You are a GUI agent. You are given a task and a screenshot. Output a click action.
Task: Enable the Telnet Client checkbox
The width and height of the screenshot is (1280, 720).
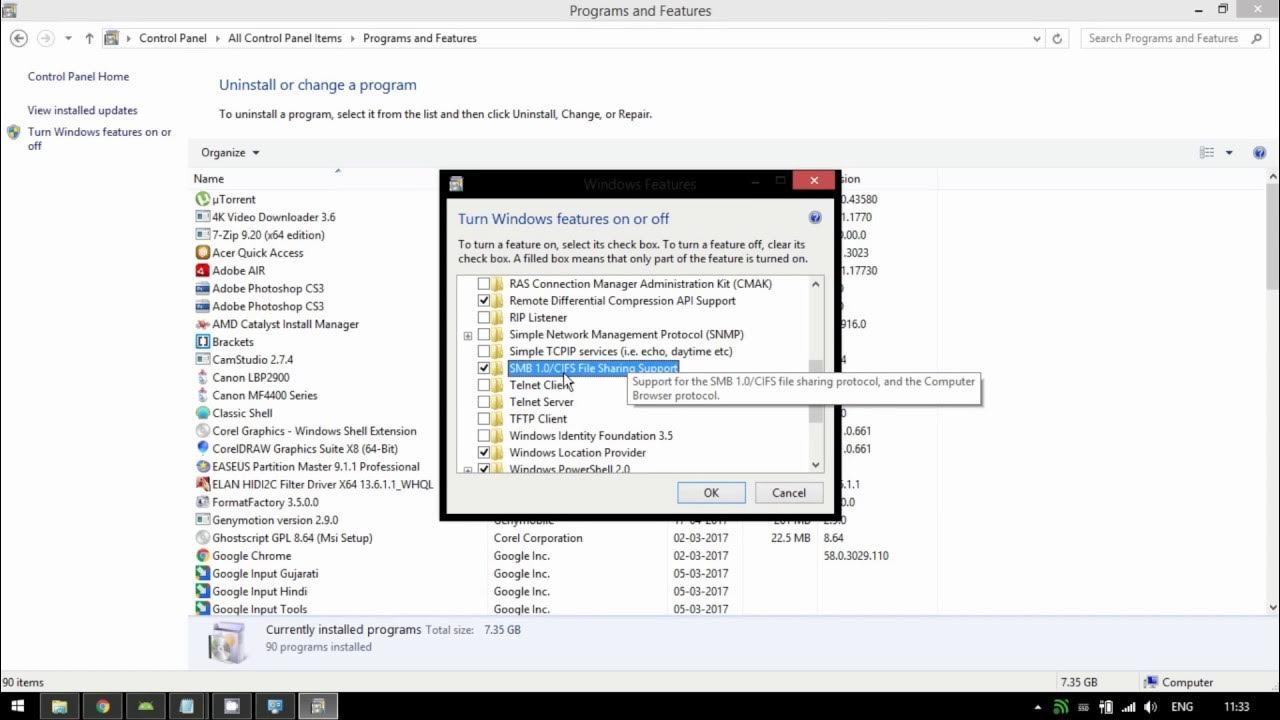(x=484, y=385)
